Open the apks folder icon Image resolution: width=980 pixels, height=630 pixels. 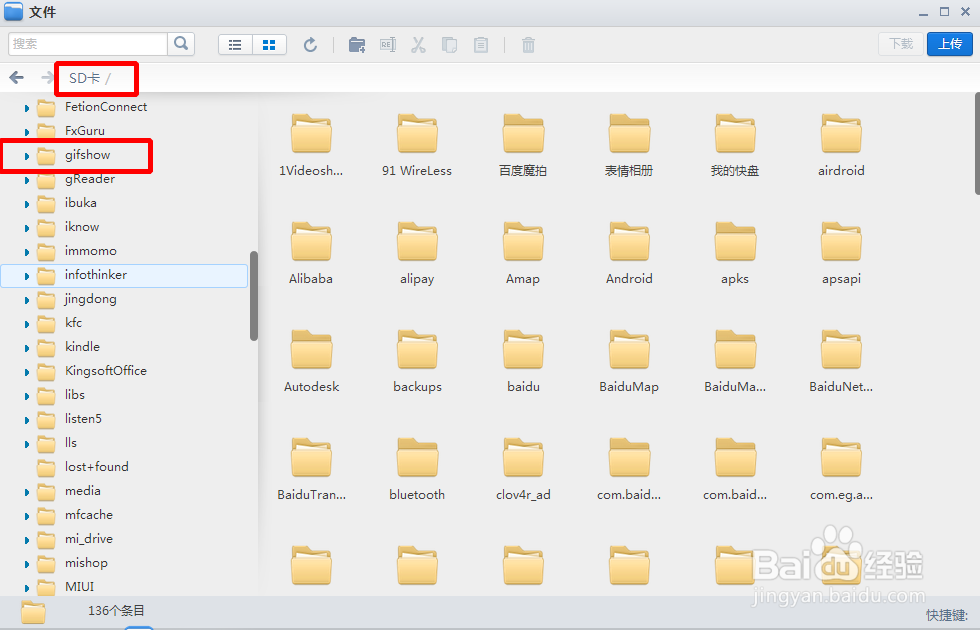click(x=735, y=241)
